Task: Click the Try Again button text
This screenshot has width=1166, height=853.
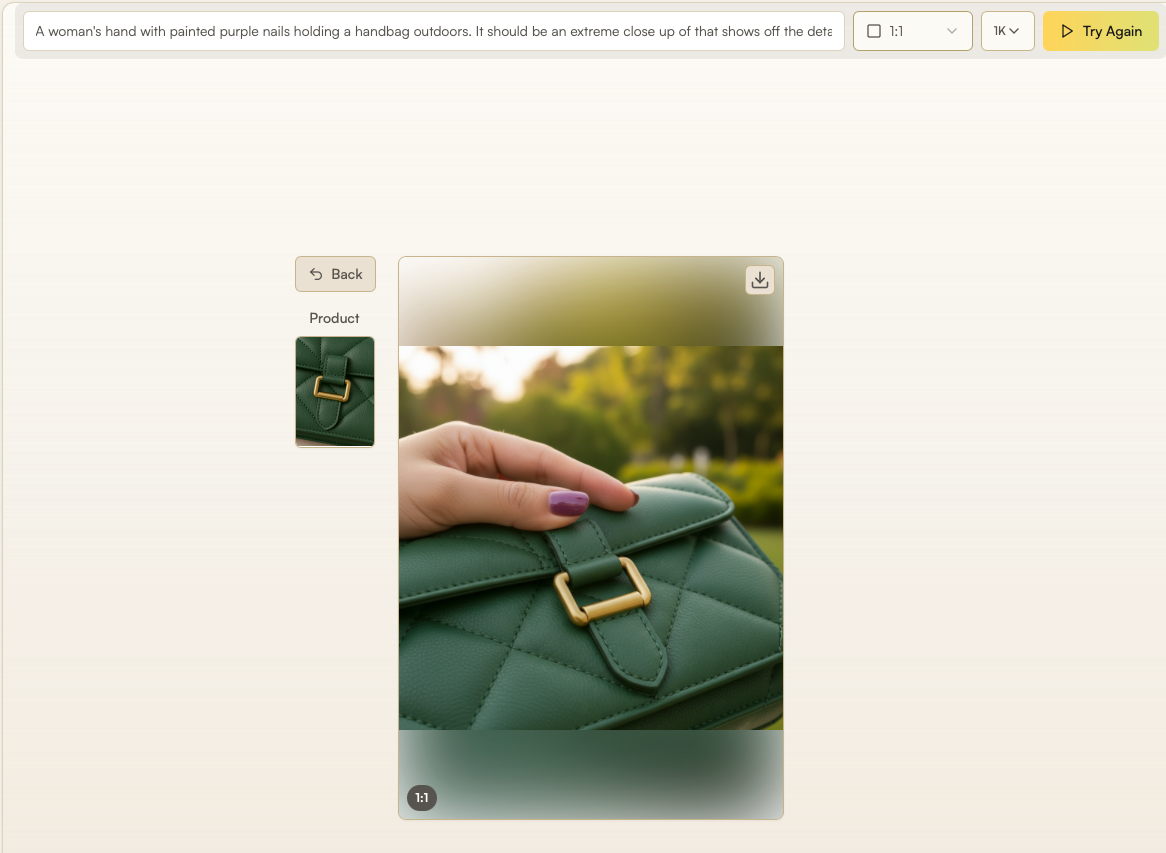Action: click(x=1112, y=31)
